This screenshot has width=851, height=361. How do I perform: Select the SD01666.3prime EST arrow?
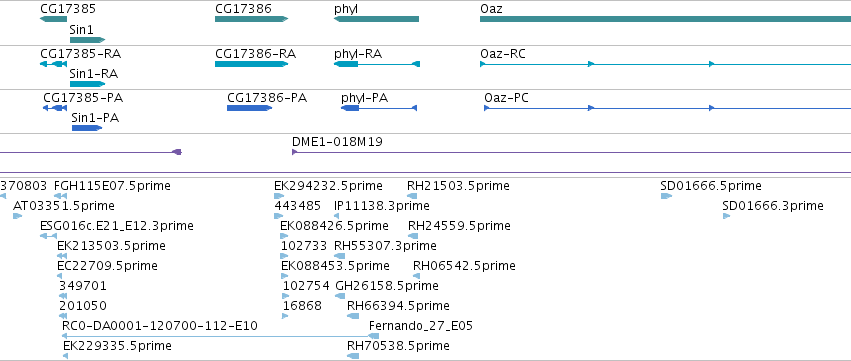[x=726, y=216]
